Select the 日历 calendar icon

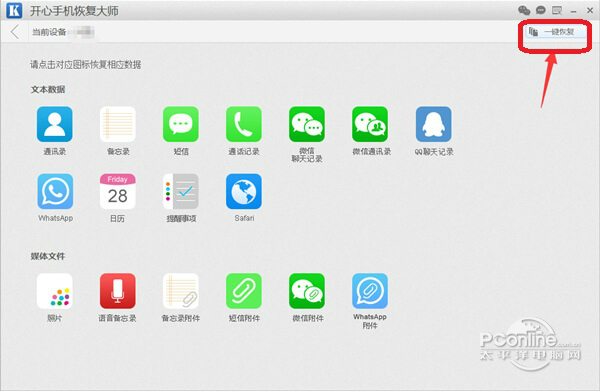(x=117, y=191)
